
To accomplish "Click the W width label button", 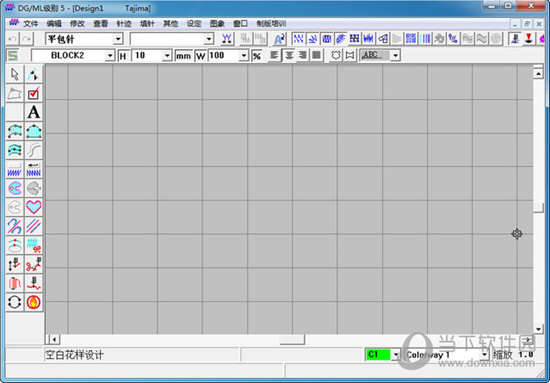I will point(201,56).
